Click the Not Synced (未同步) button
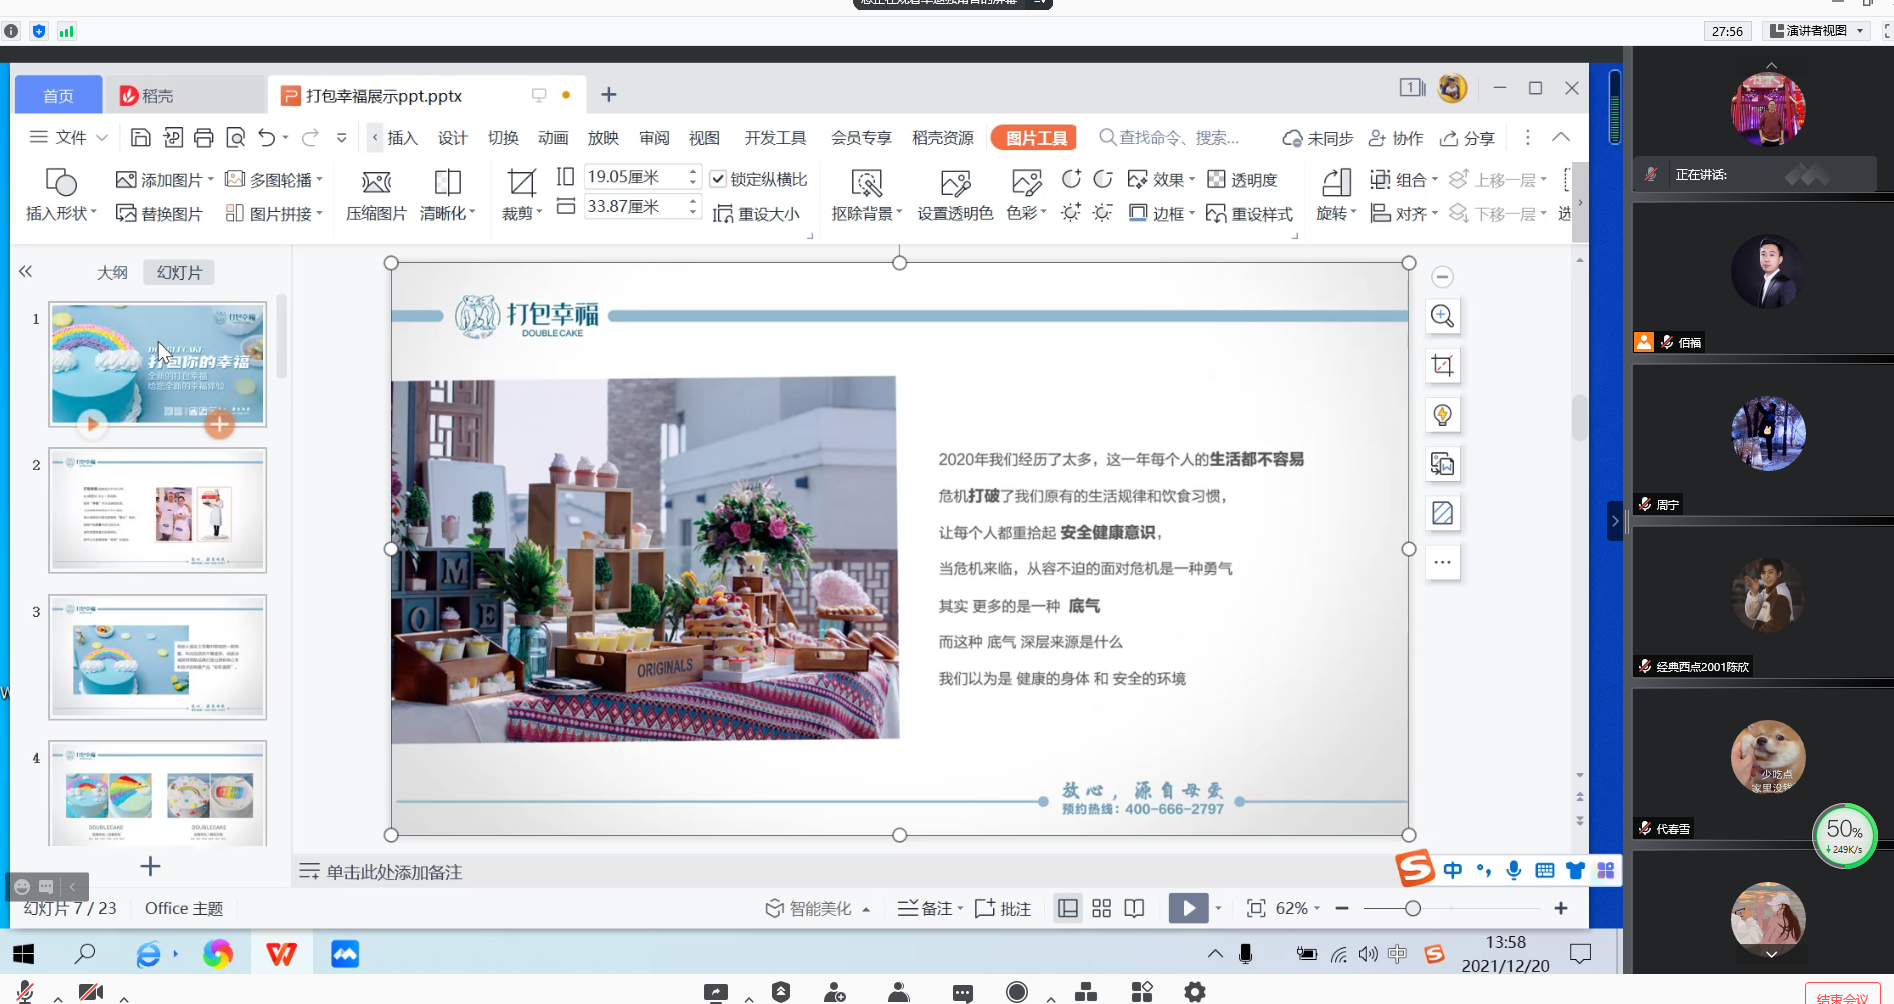This screenshot has width=1894, height=1004. pyautogui.click(x=1318, y=138)
